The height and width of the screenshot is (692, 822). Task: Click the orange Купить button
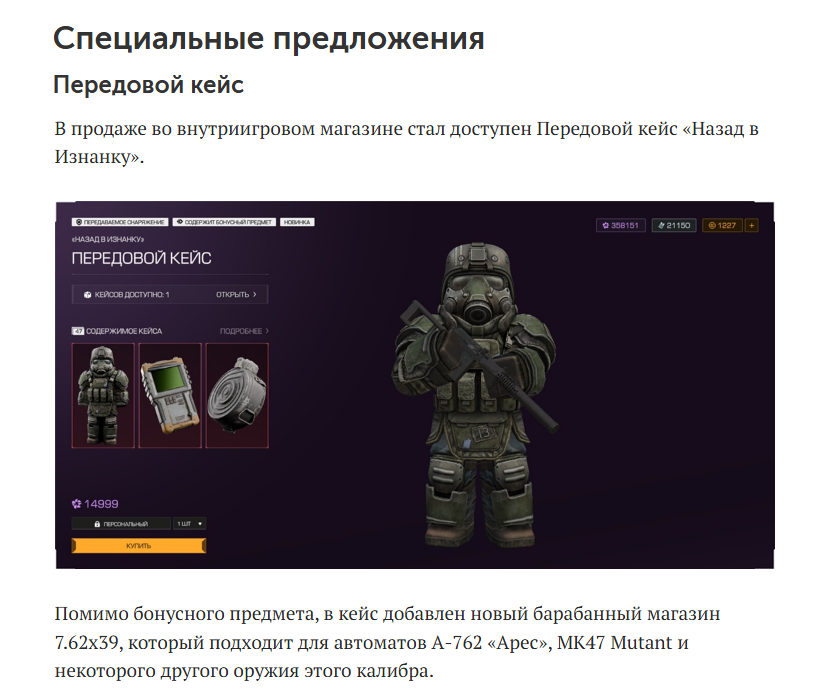point(139,546)
